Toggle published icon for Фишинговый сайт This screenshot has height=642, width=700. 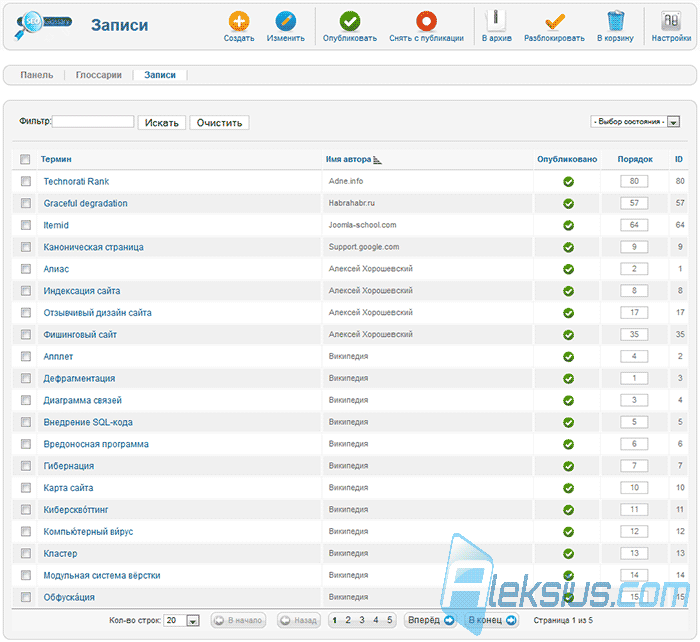tap(568, 335)
